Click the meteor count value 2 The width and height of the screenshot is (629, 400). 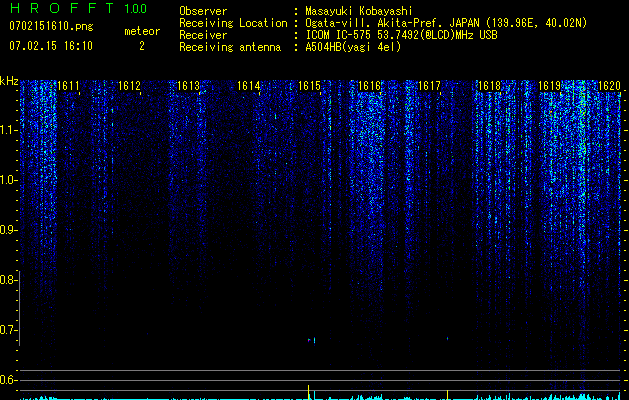tap(142, 46)
